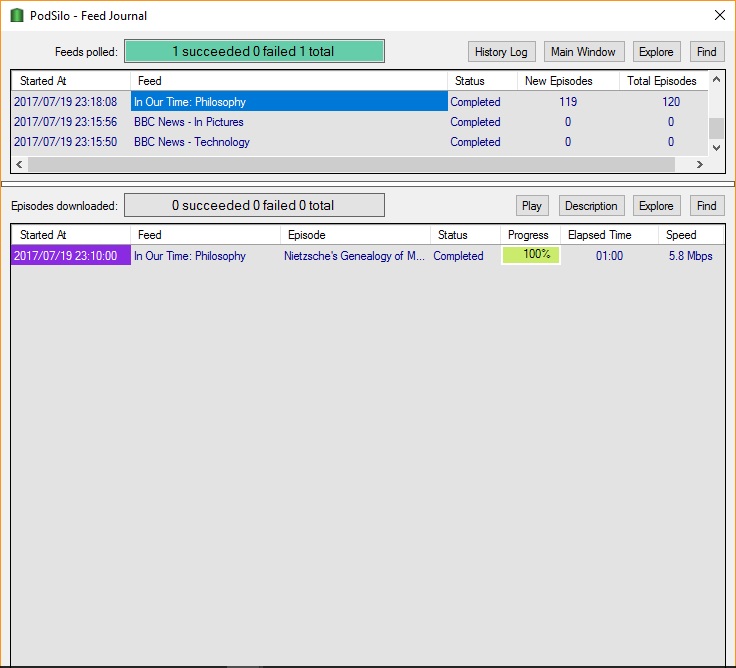Click feeds list horizontal scroll right arrow
This screenshot has height=668, width=736.
[700, 164]
